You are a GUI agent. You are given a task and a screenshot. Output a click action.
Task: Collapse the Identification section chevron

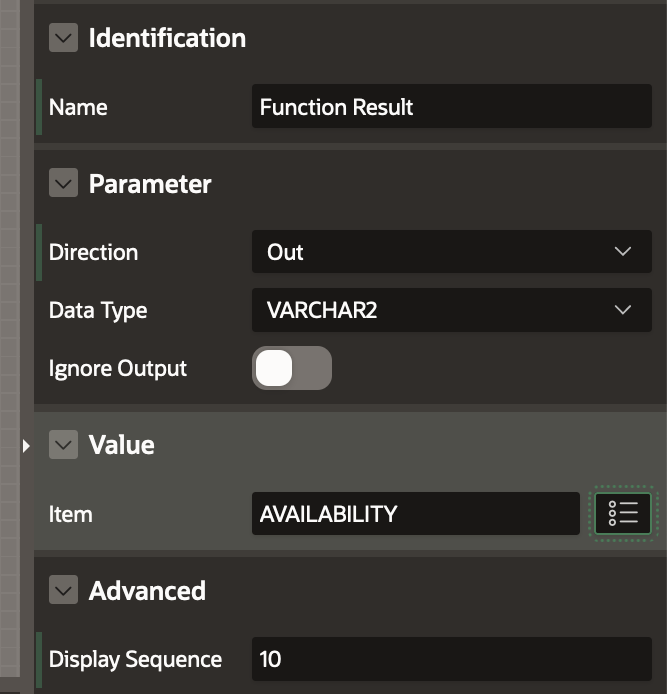(x=63, y=38)
